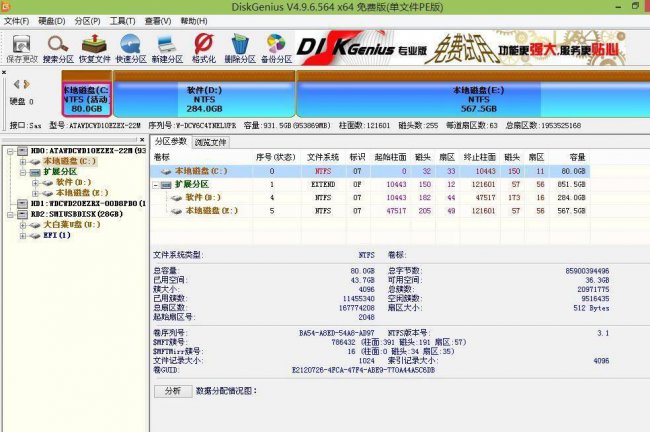Viewport: 650px width, 432px height.
Task: Open the 硬盘(D) menu
Action: (x=52, y=21)
